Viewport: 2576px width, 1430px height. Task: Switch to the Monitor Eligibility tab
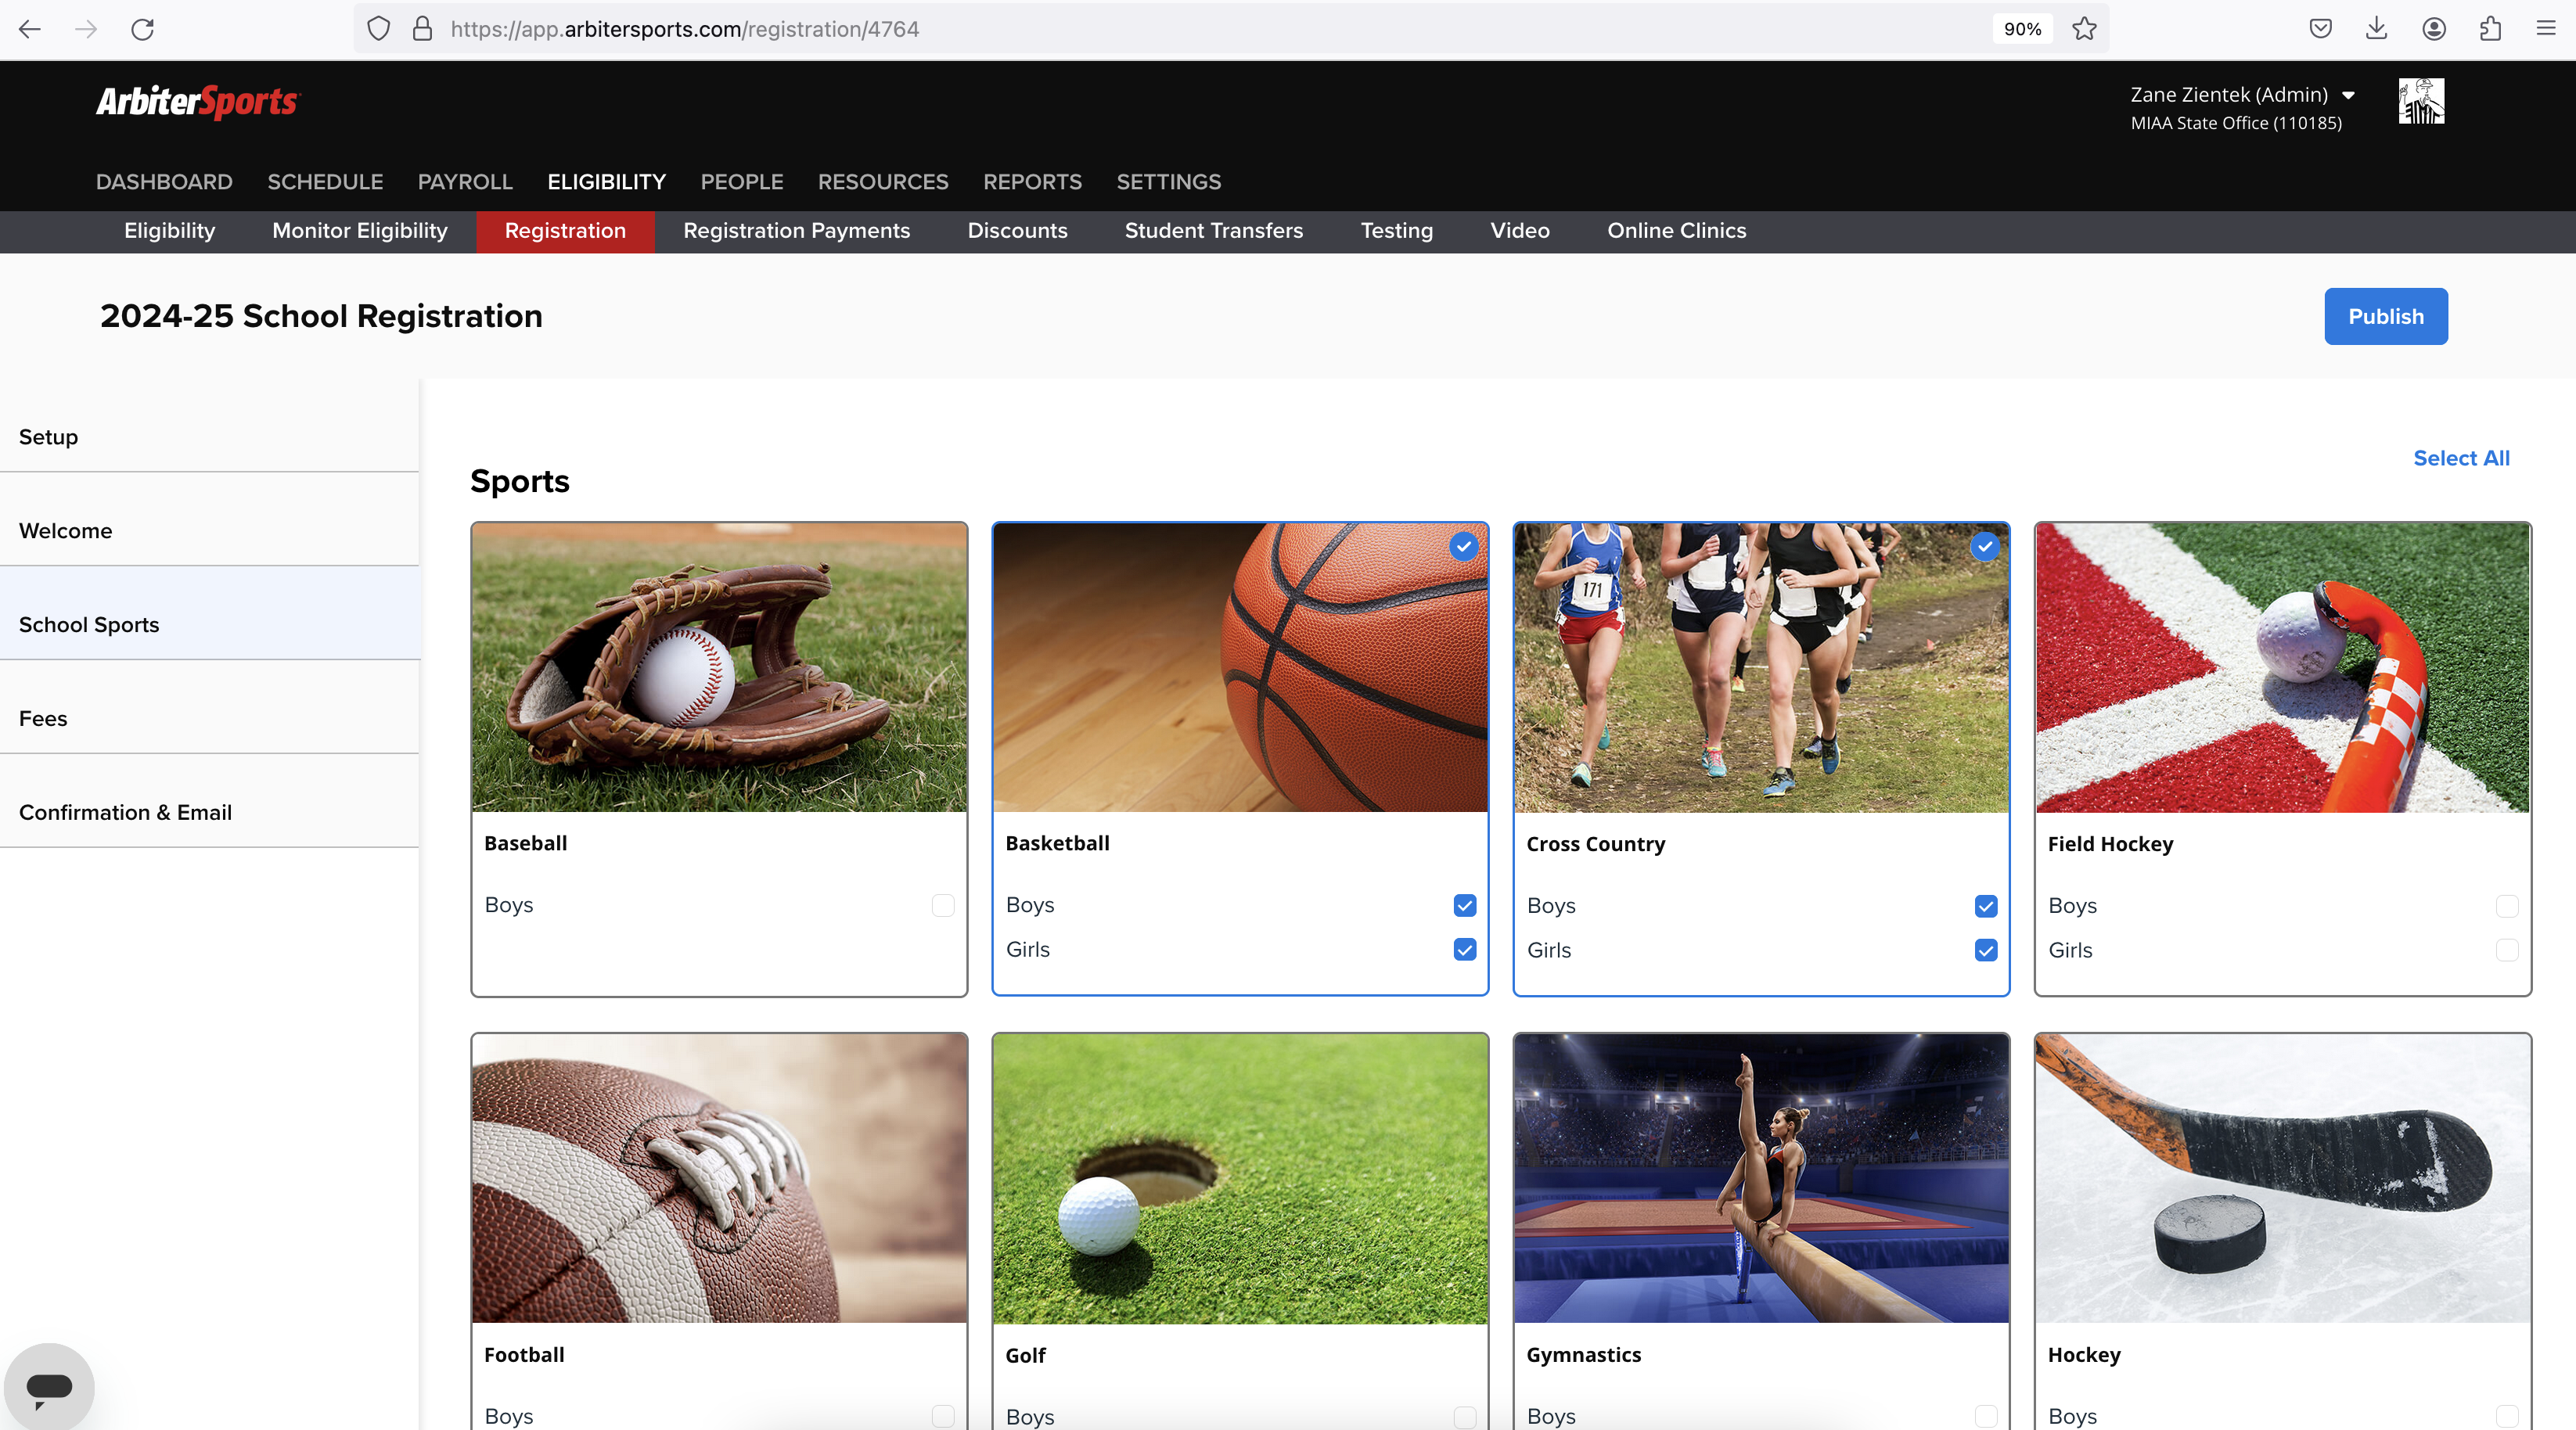(360, 231)
